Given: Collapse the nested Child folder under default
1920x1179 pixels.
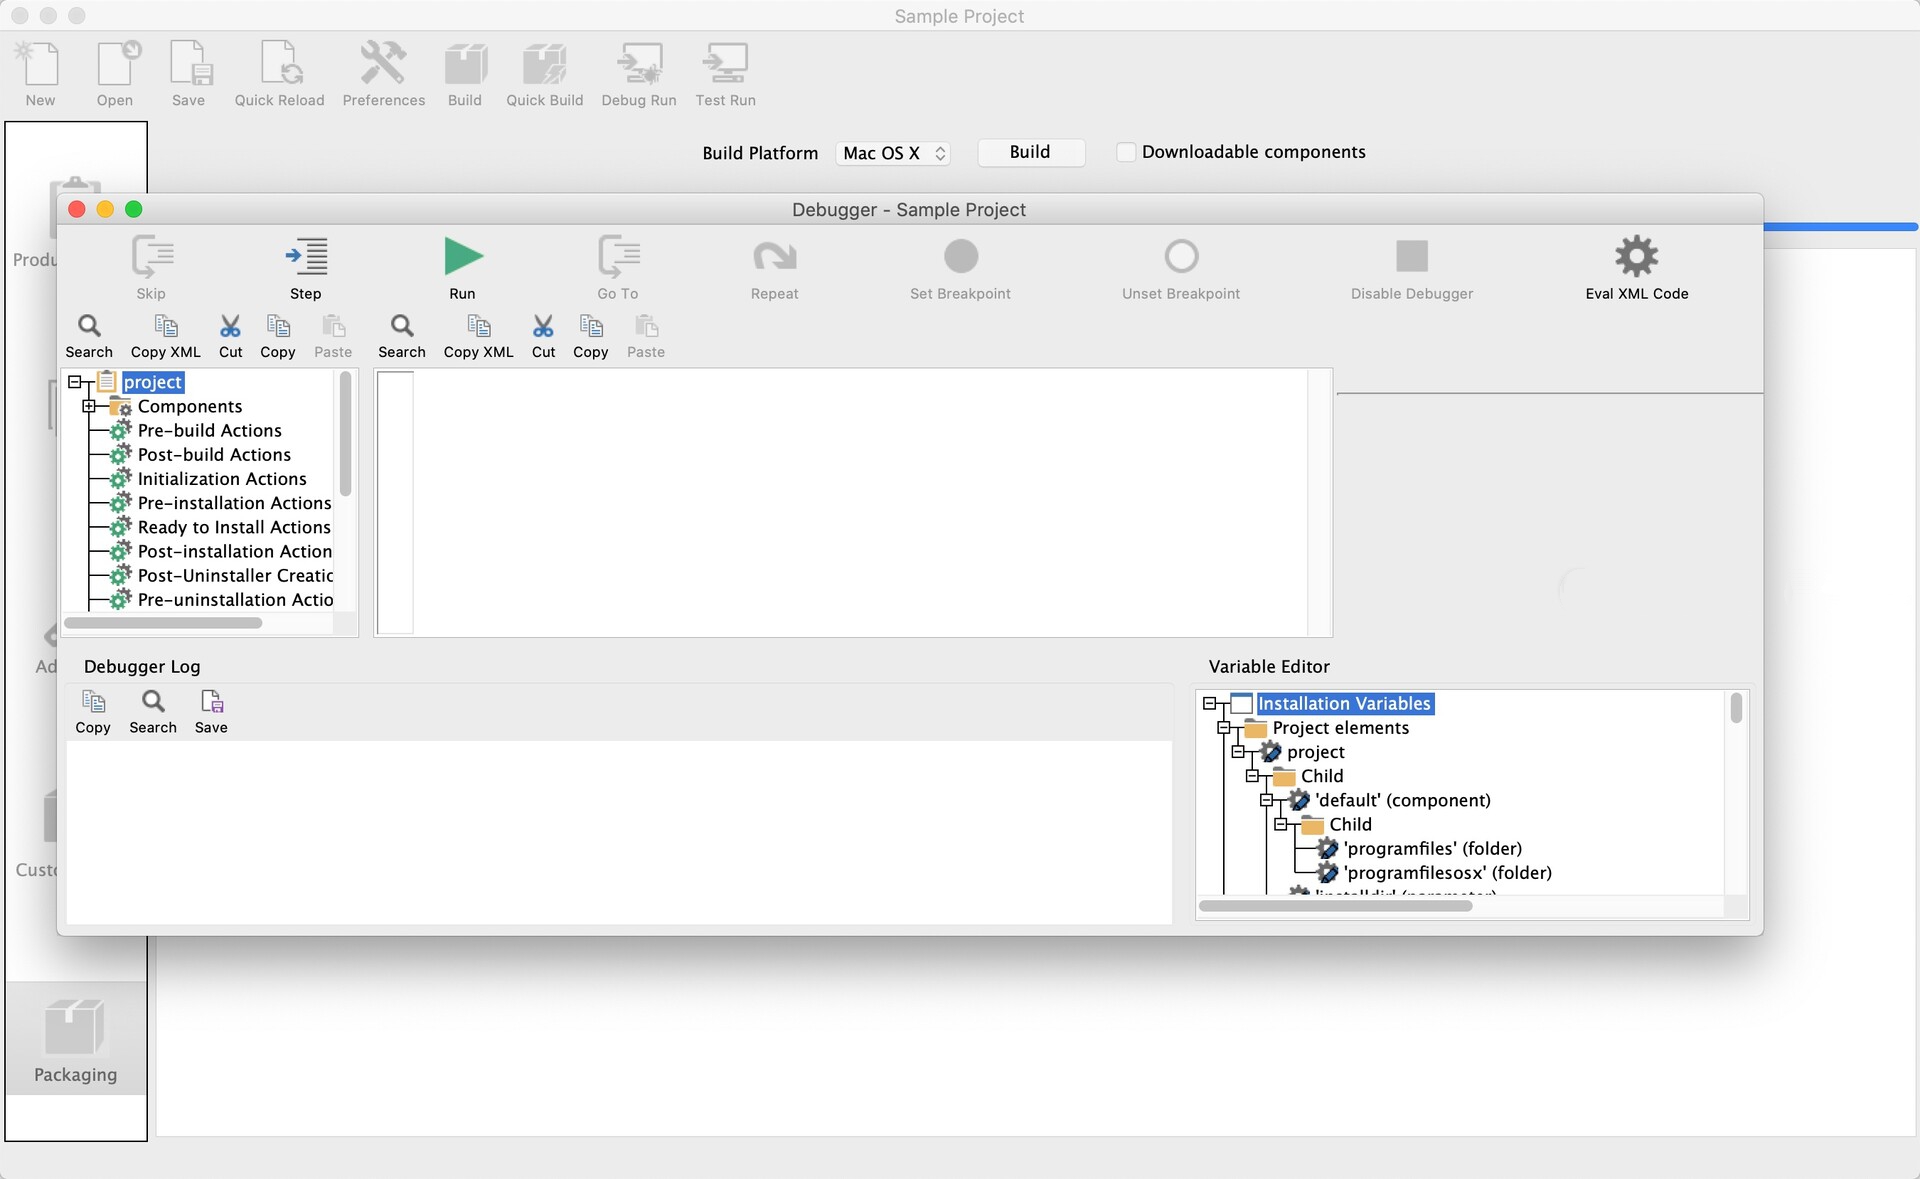Looking at the screenshot, I should click(x=1280, y=825).
